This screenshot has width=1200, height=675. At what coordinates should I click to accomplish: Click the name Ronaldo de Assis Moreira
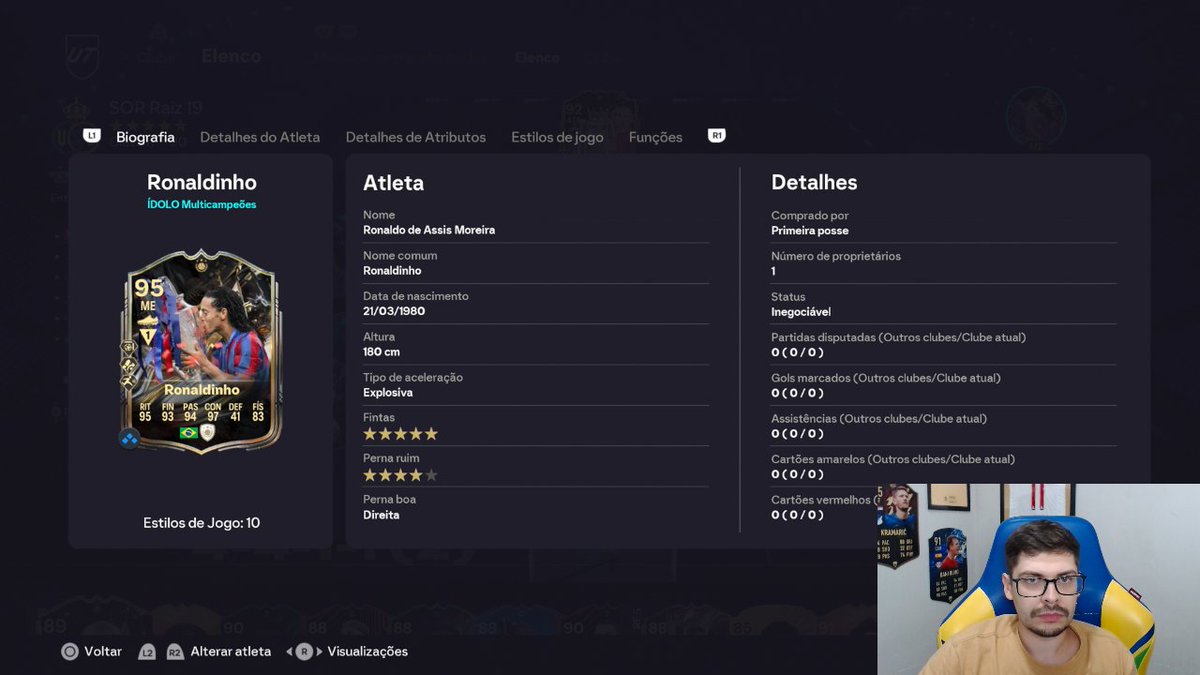pos(429,230)
